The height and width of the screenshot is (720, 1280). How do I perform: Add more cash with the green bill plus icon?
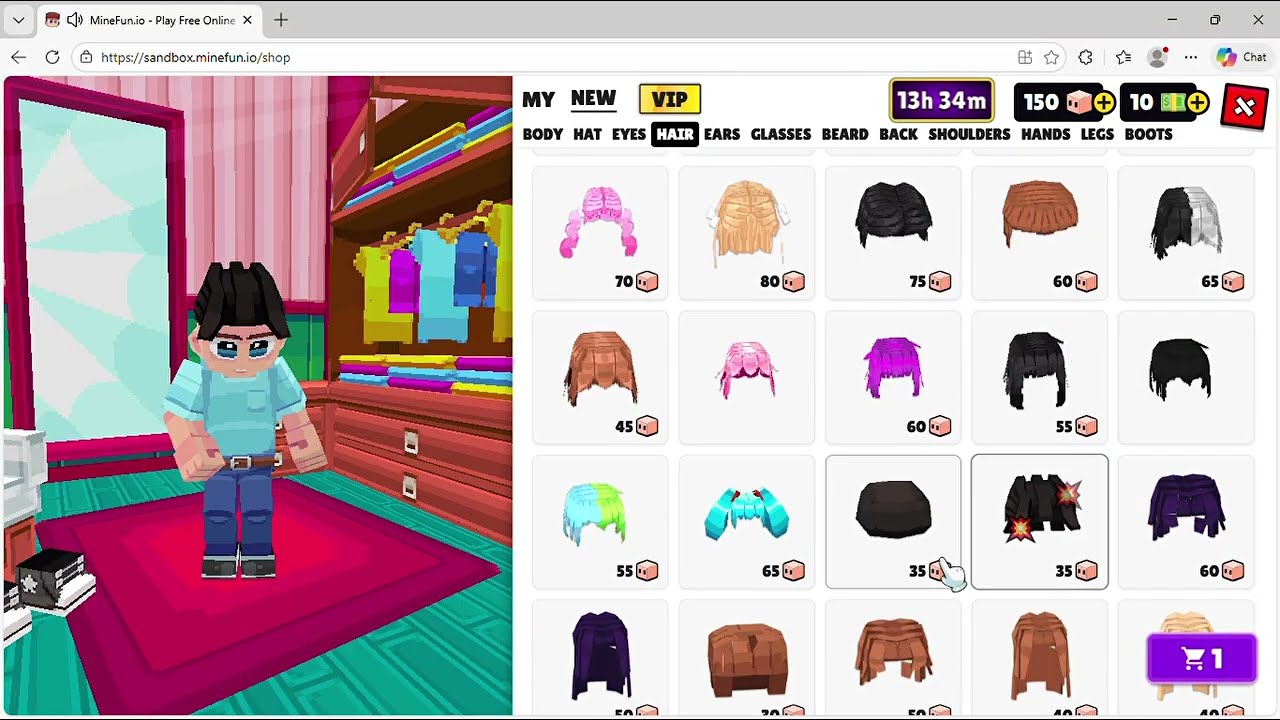[x=1197, y=102]
